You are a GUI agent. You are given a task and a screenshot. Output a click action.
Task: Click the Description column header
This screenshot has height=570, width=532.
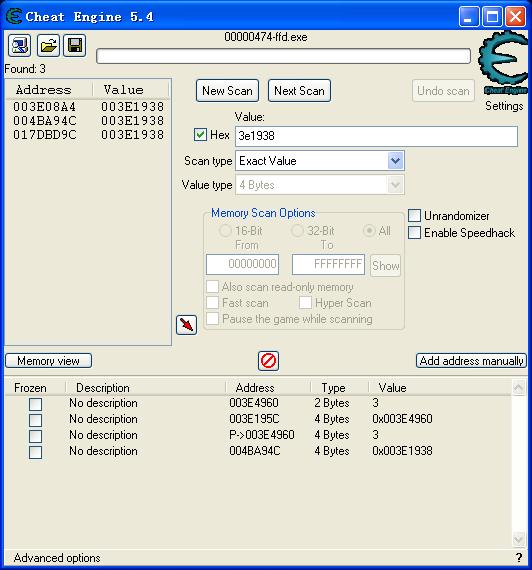[x=103, y=388]
